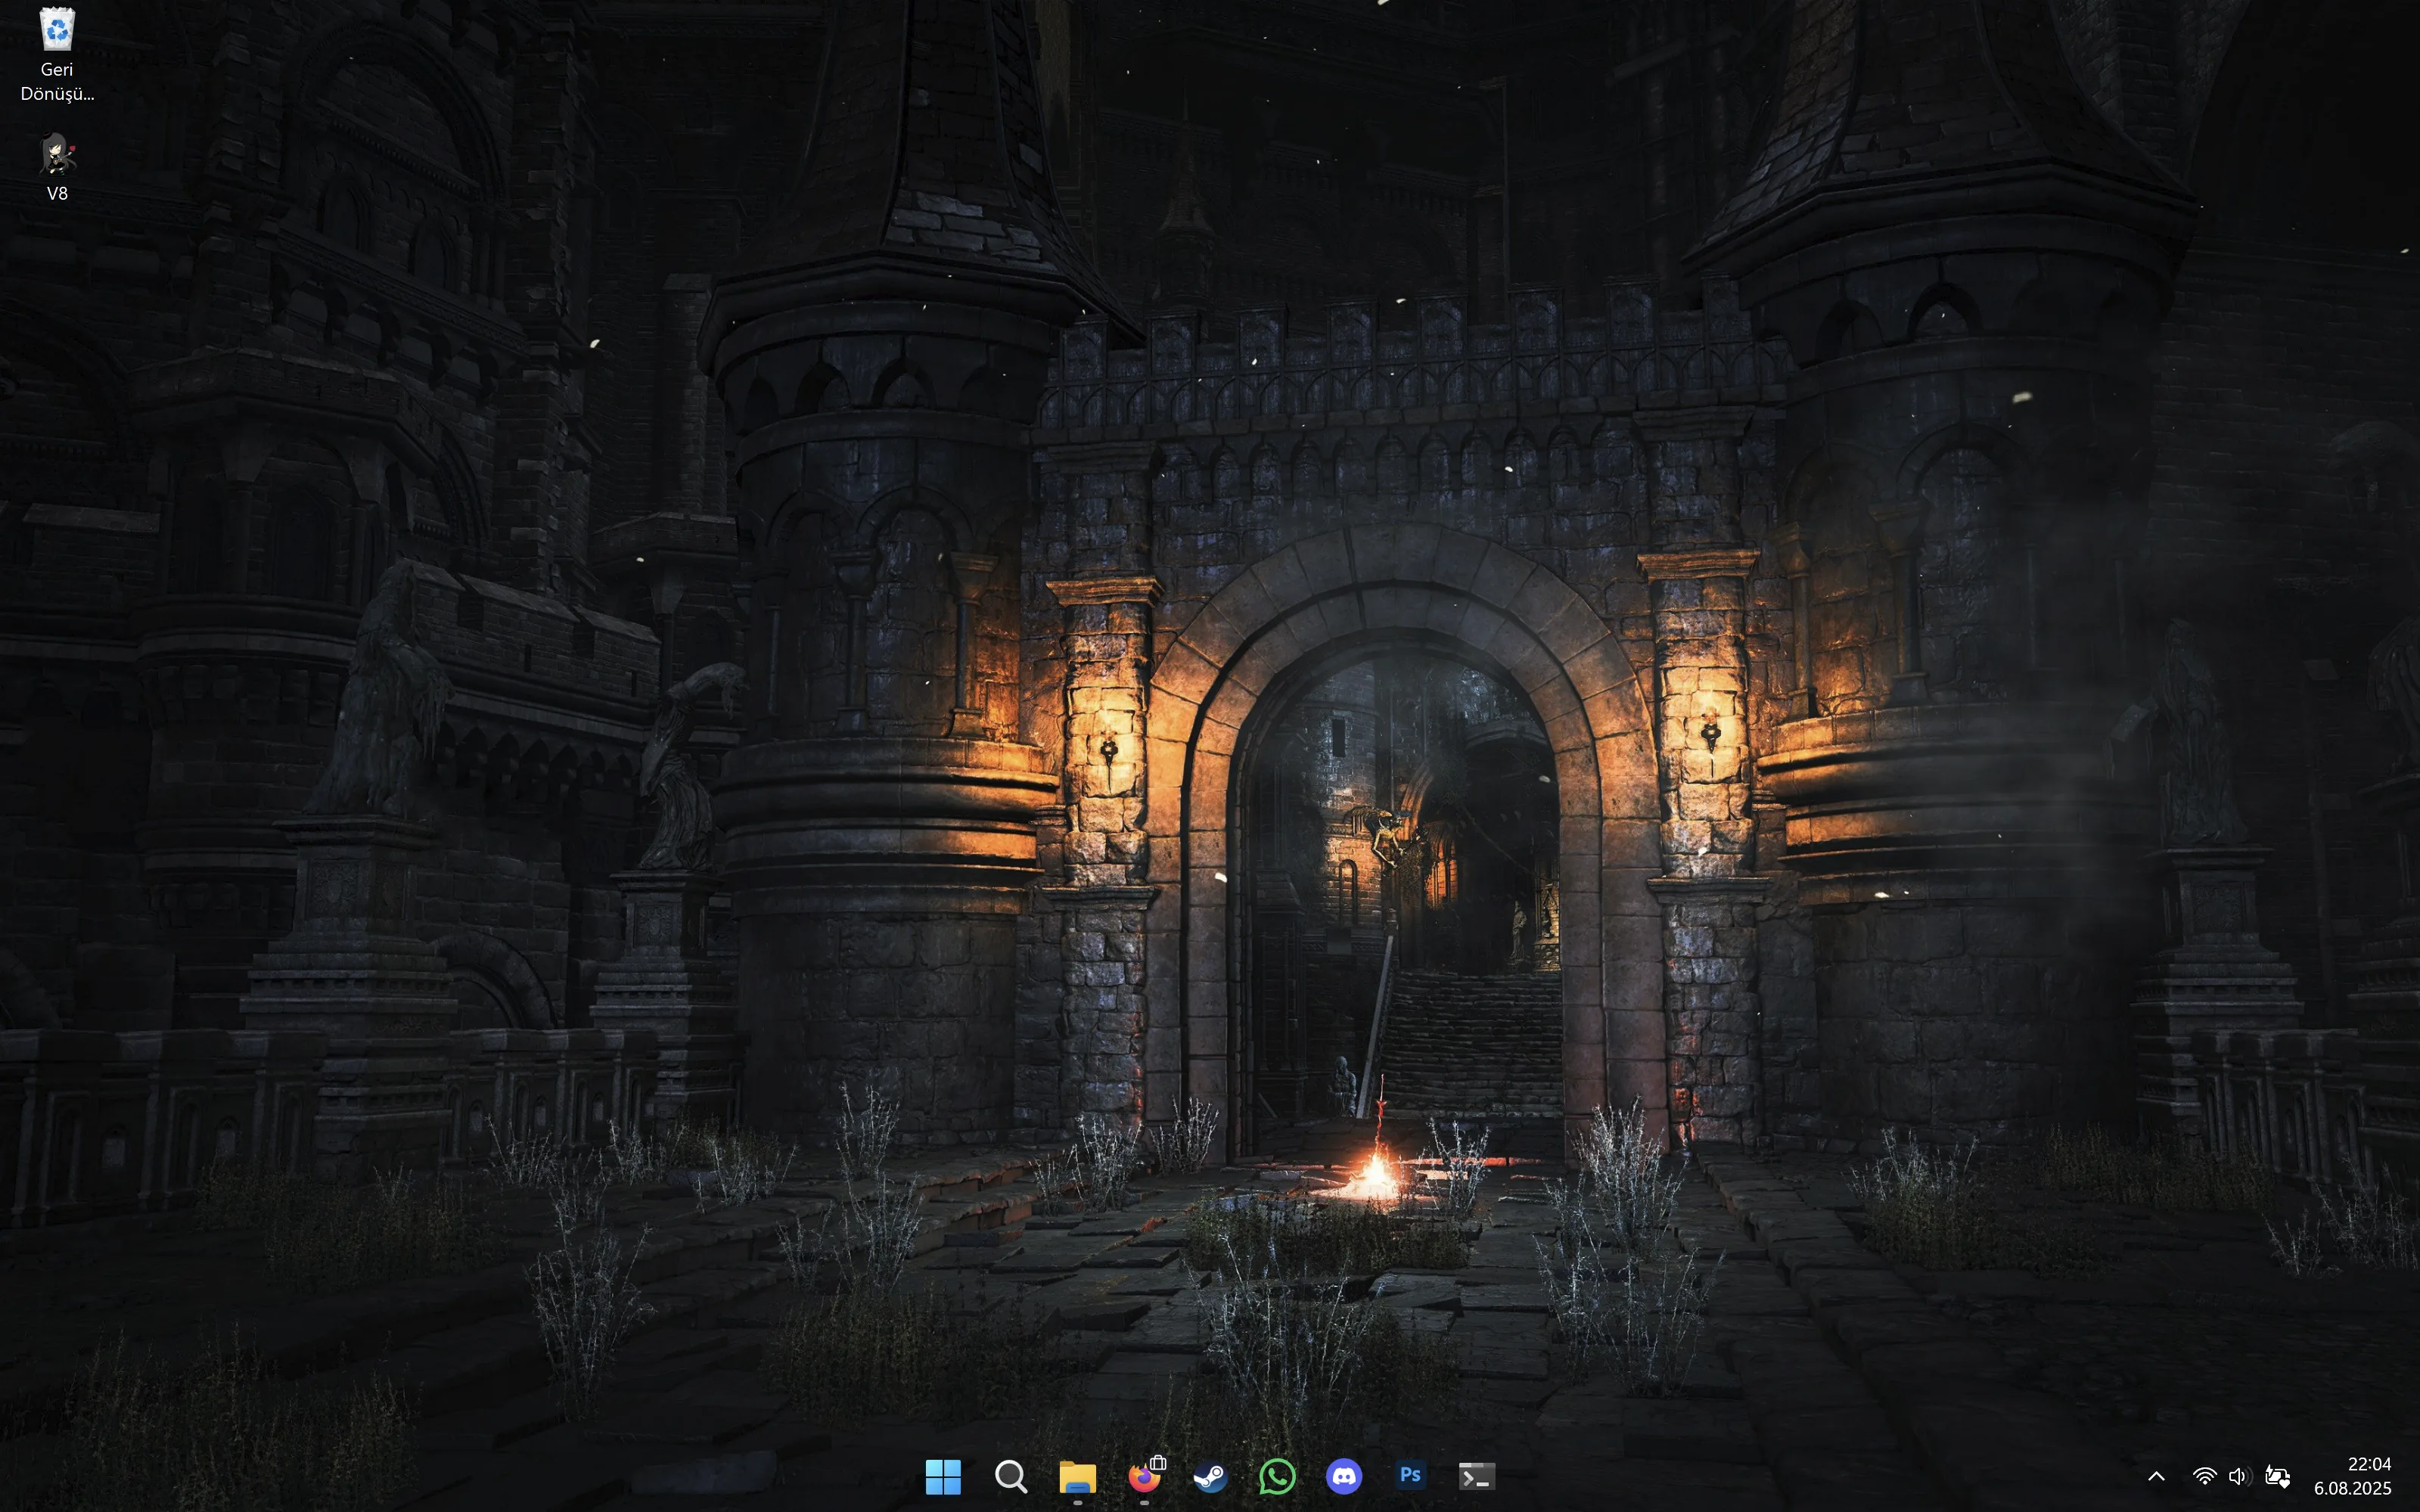Image resolution: width=2420 pixels, height=1512 pixels.
Task: Launch Steam from the taskbar
Action: [1210, 1476]
